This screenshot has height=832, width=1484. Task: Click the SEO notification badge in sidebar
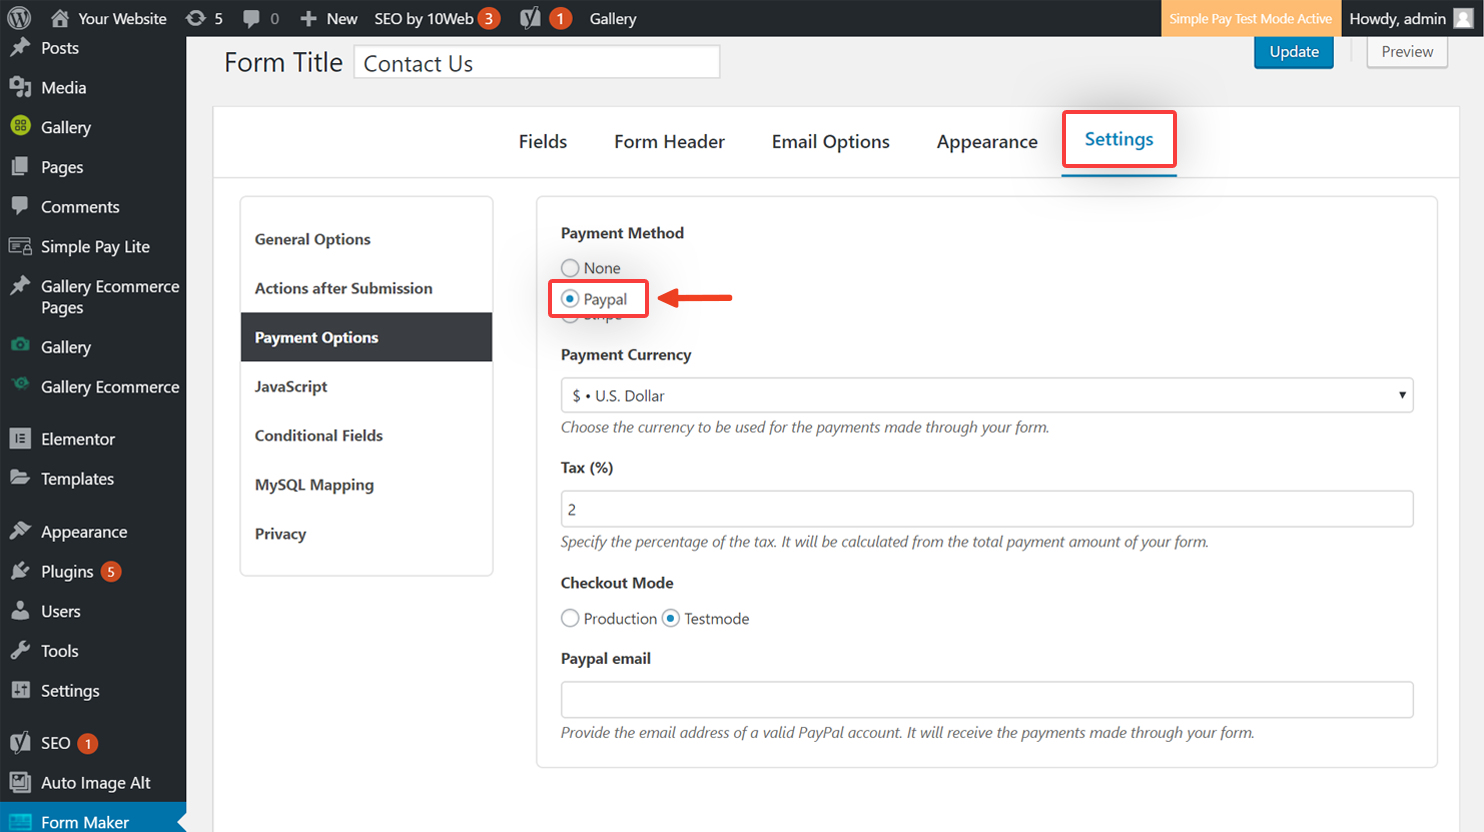pyautogui.click(x=88, y=743)
